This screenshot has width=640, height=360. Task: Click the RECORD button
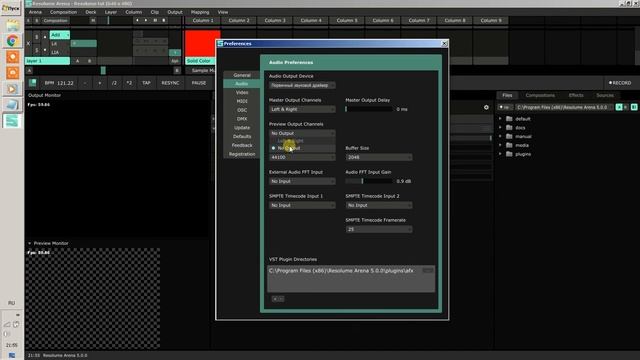click(x=620, y=83)
